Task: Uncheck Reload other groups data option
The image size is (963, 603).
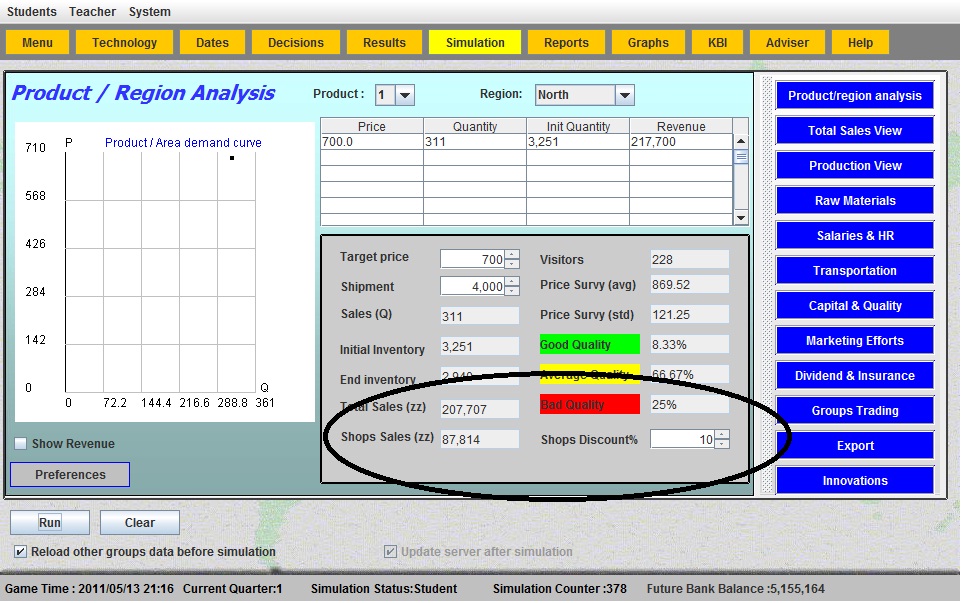Action: tap(21, 552)
